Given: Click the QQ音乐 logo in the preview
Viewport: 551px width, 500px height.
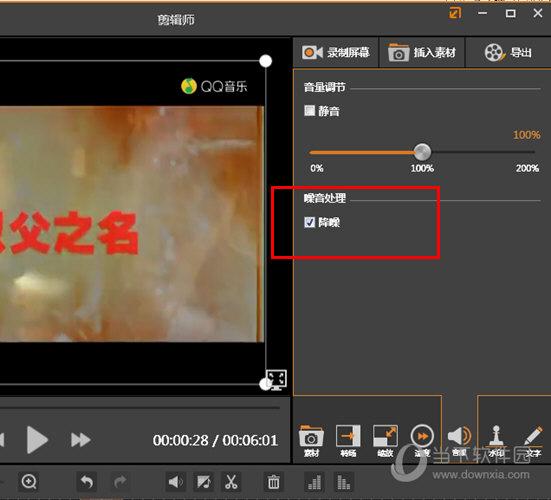Looking at the screenshot, I should 214,86.
